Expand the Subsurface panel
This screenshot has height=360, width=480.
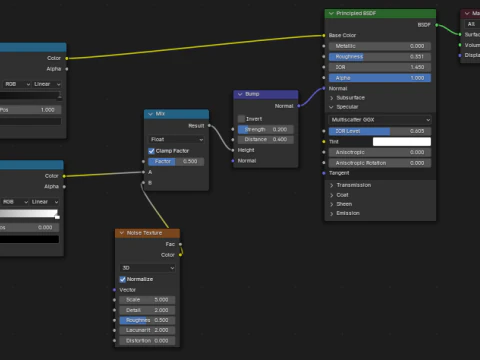332,98
